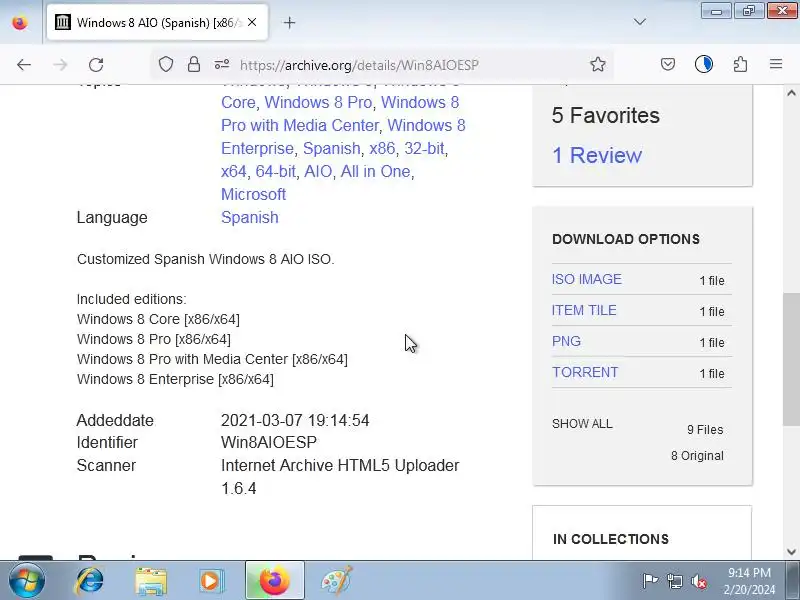Go back to the previous page
Image resolution: width=800 pixels, height=600 pixels.
[x=24, y=65]
